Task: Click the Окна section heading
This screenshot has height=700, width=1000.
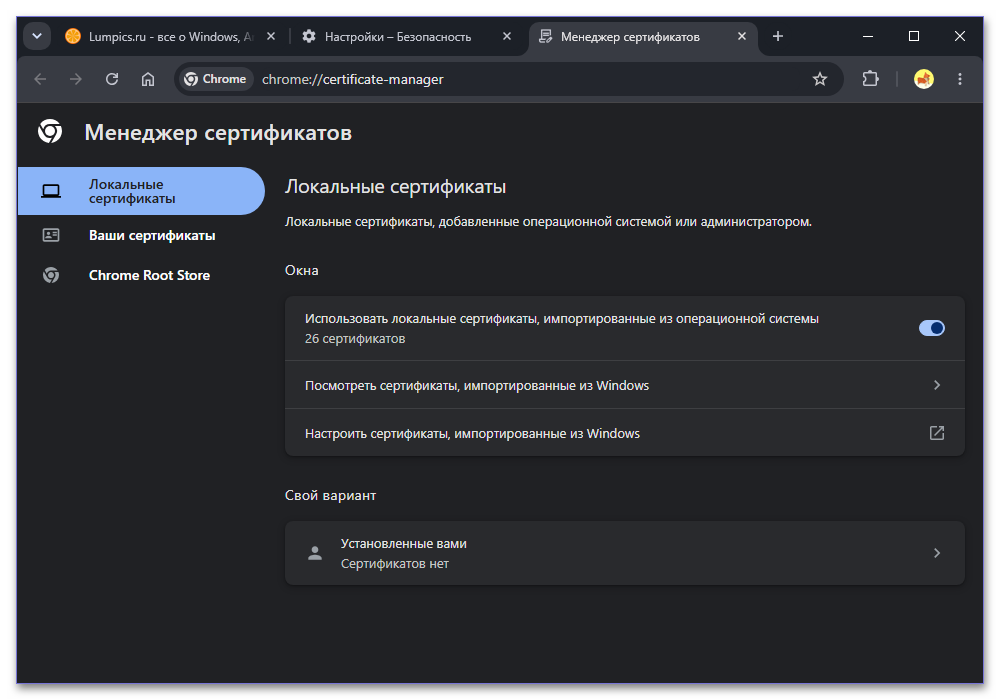Action: pos(302,270)
